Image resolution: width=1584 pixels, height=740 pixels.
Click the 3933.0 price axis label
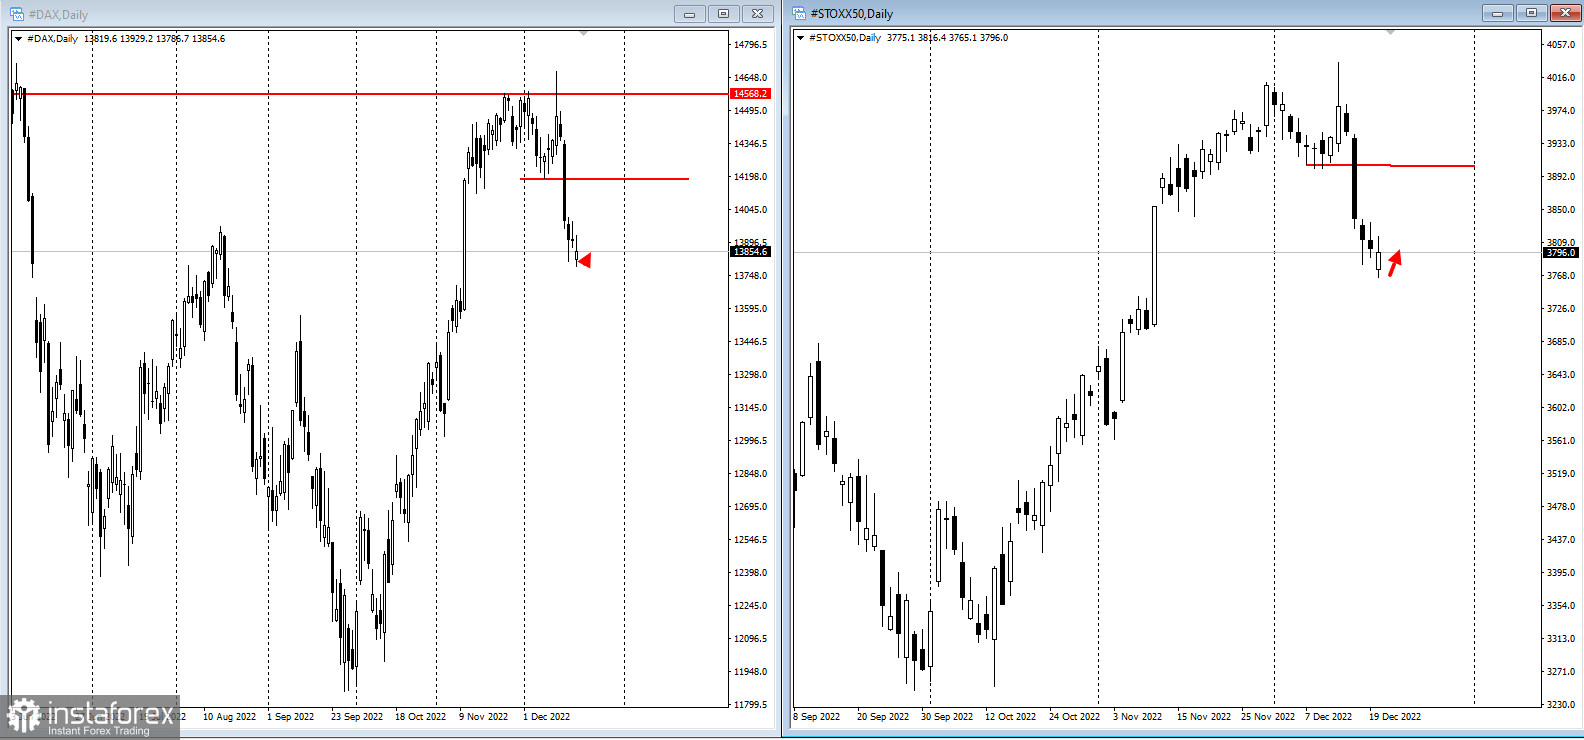1561,144
